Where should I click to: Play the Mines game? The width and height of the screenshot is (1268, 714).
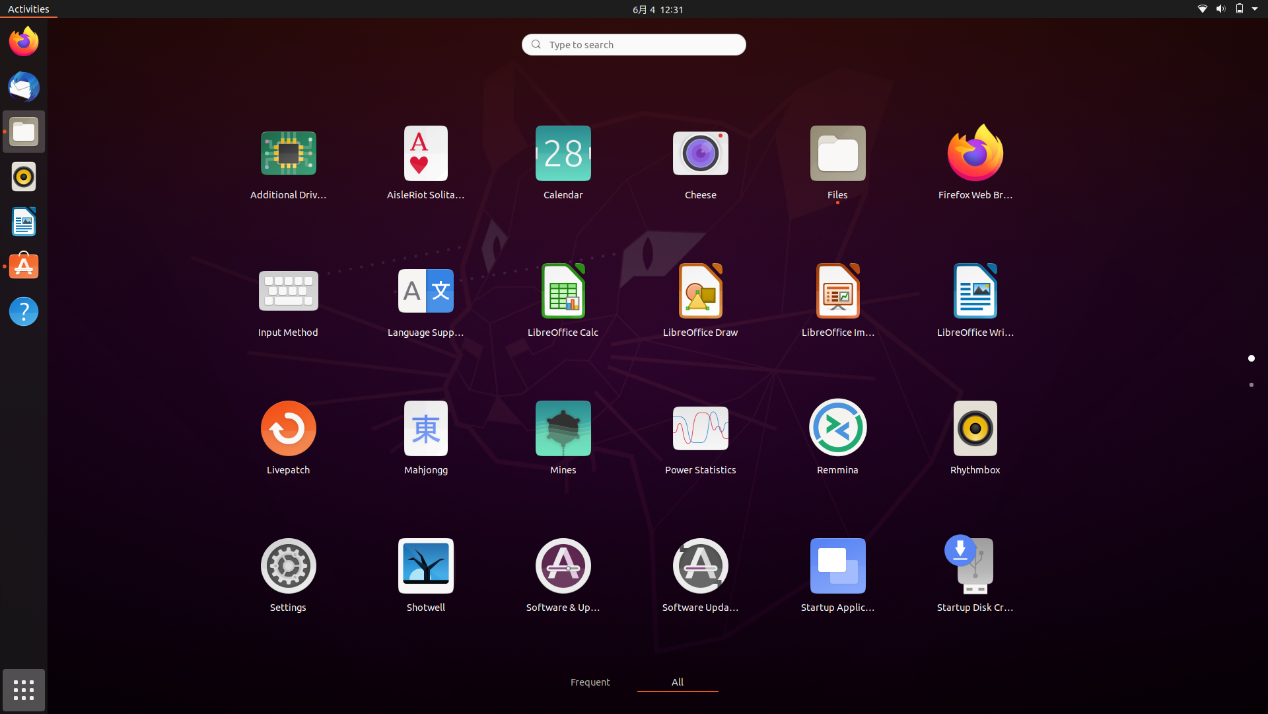pos(563,428)
